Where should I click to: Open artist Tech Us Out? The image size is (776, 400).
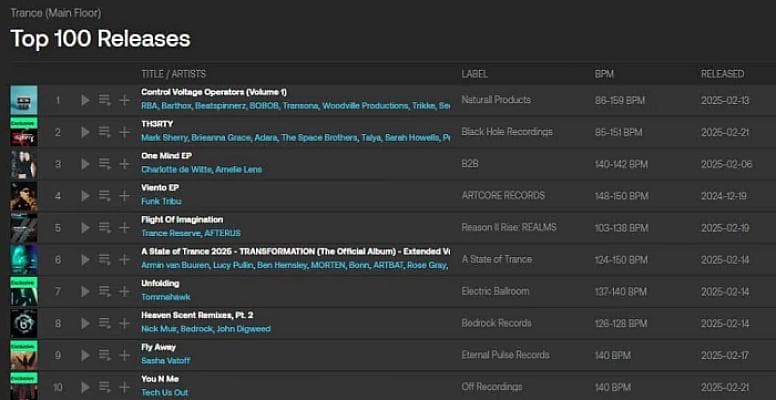click(164, 393)
